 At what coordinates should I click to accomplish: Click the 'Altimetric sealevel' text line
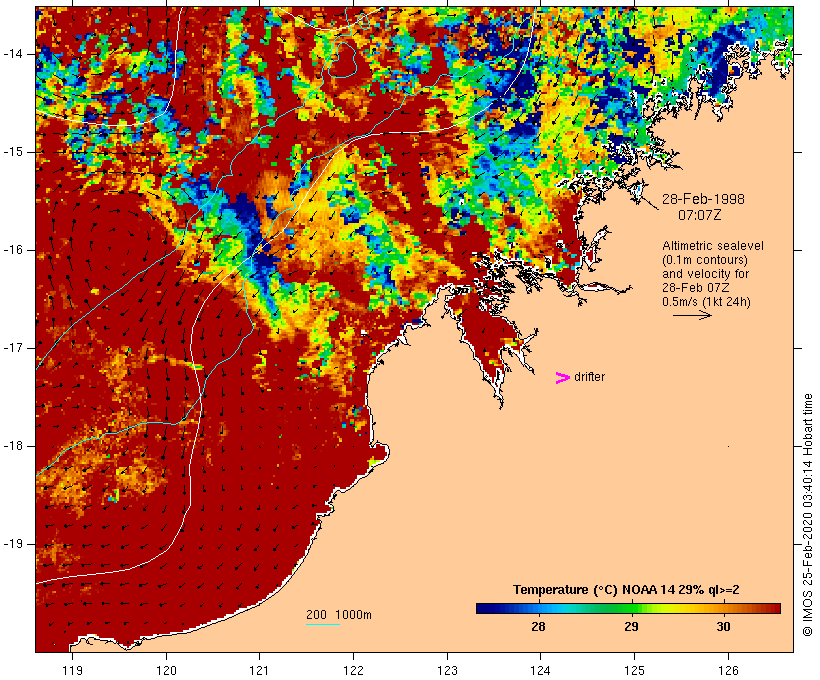tap(713, 246)
